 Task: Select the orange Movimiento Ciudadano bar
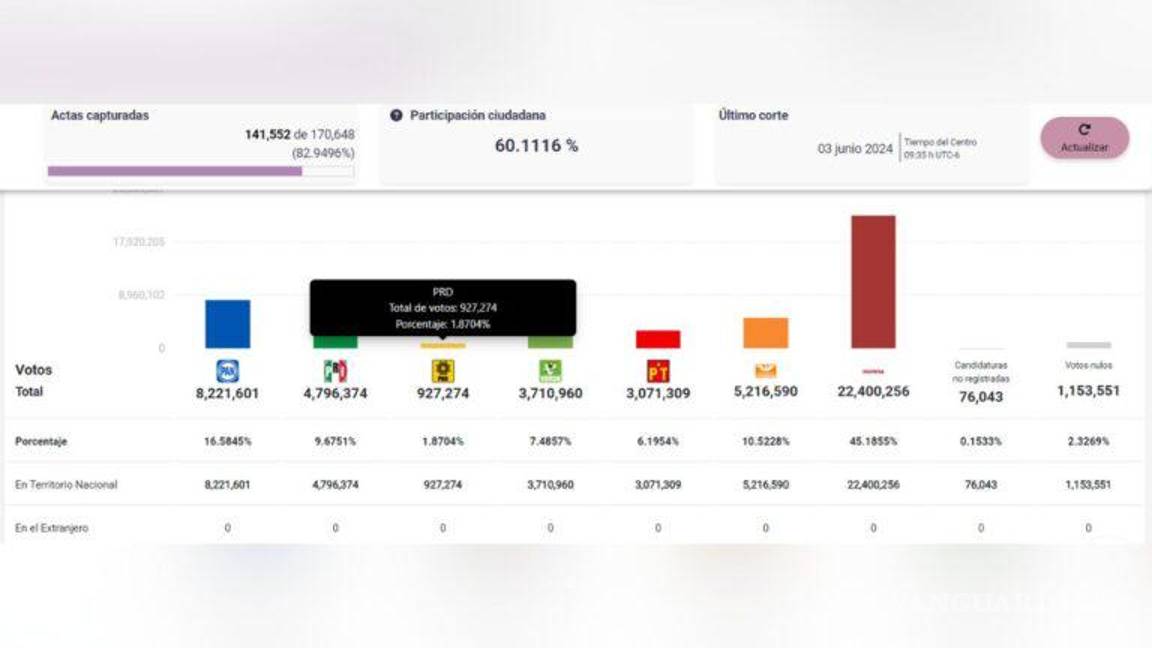(765, 333)
